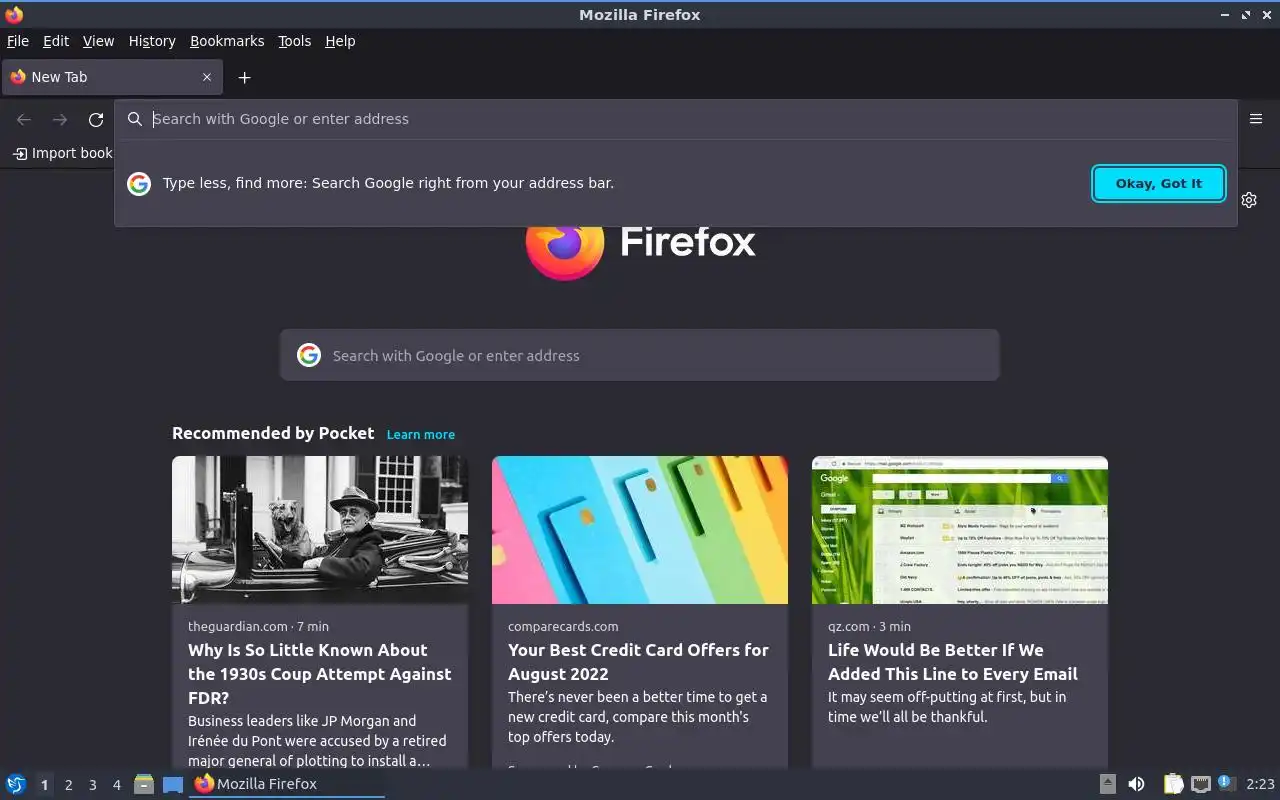Click Life Would Be Better If We headline

(x=953, y=662)
